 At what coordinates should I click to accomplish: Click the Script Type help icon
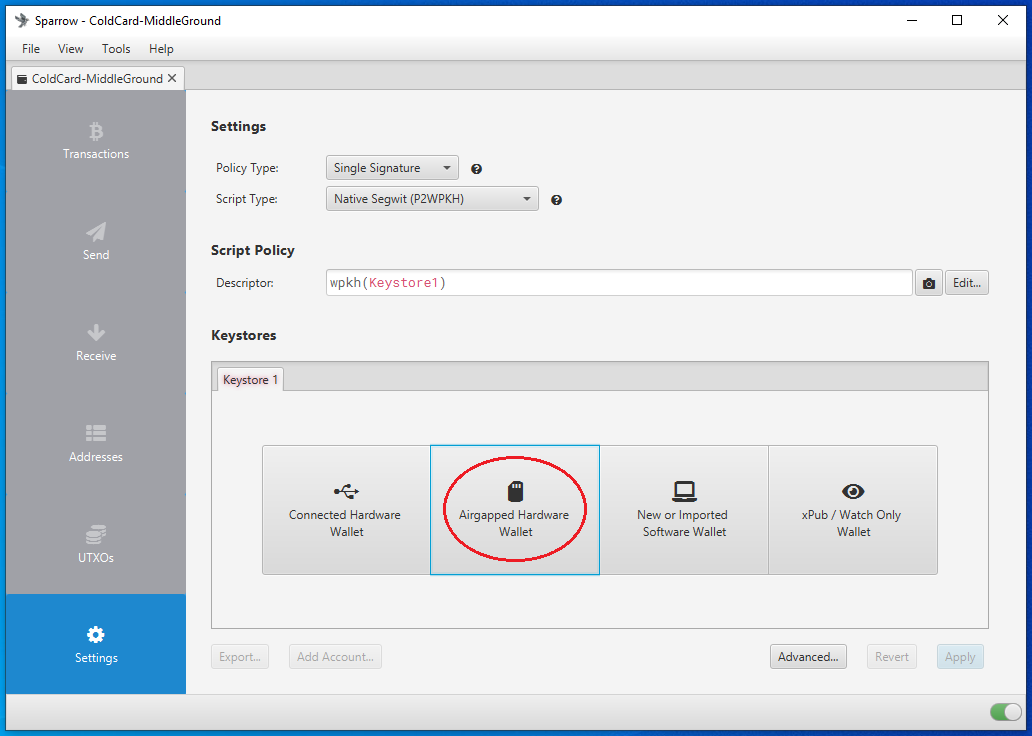(x=556, y=200)
